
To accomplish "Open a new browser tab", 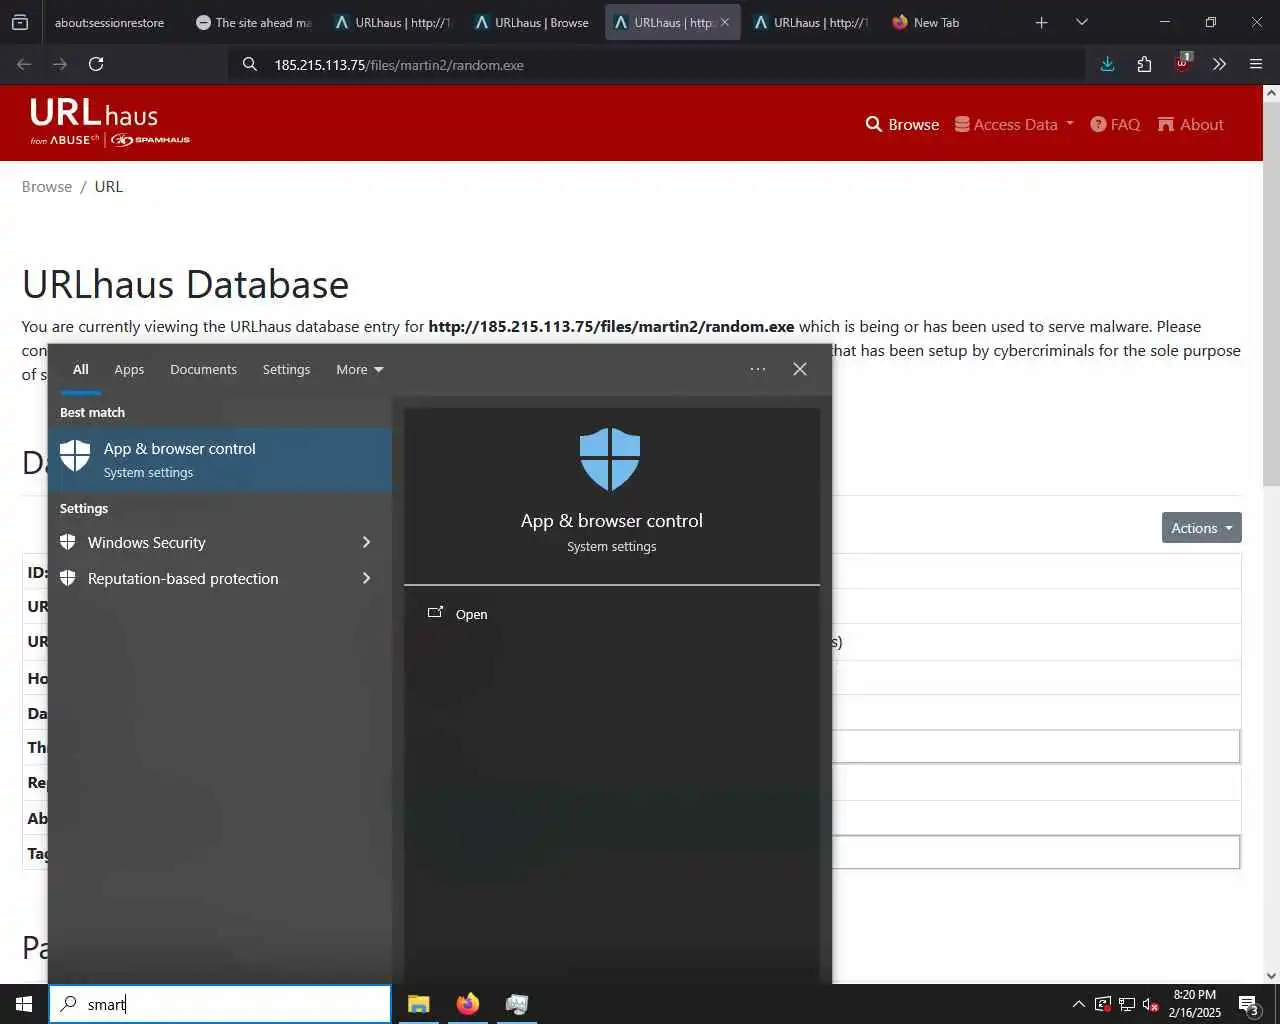I will point(1041,22).
